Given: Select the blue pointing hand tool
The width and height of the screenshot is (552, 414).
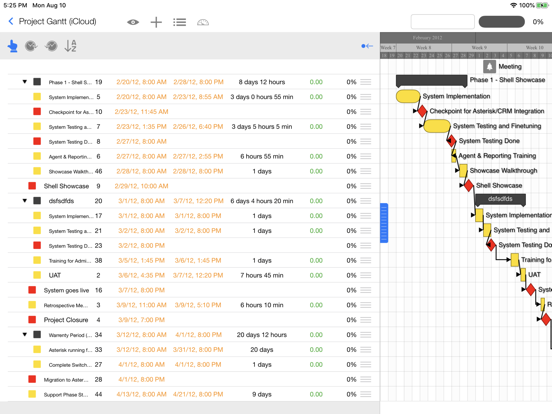Looking at the screenshot, I should point(13,46).
